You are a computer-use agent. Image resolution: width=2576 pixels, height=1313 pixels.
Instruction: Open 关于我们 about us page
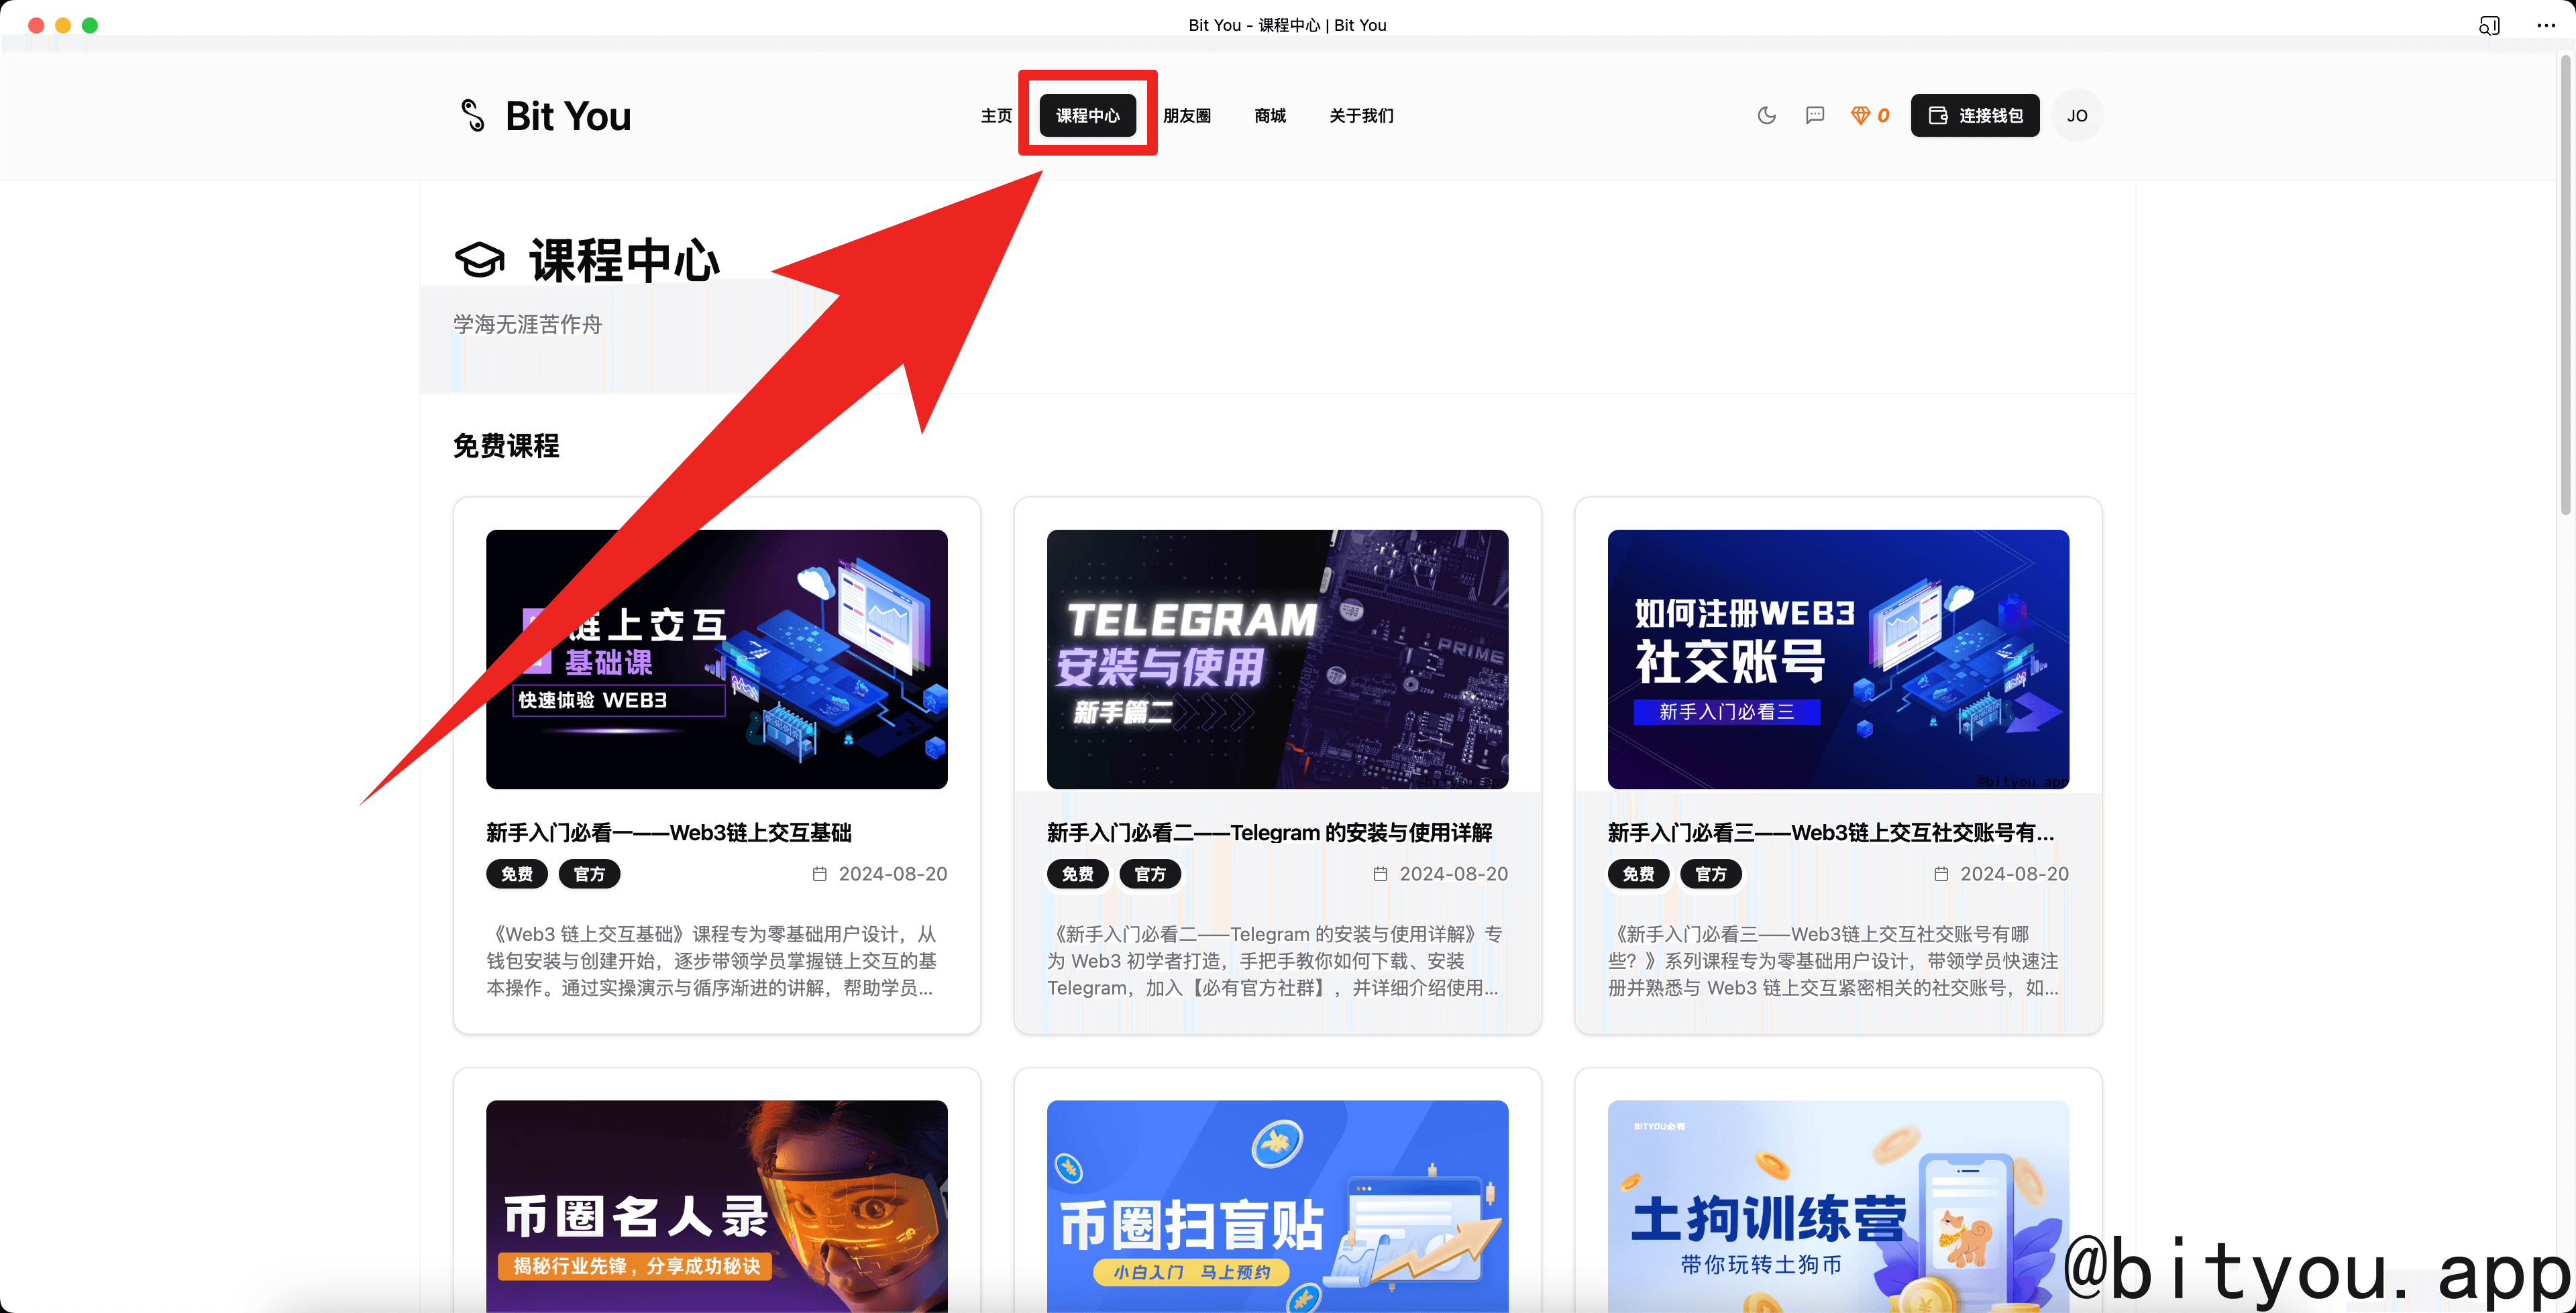pyautogui.click(x=1361, y=116)
